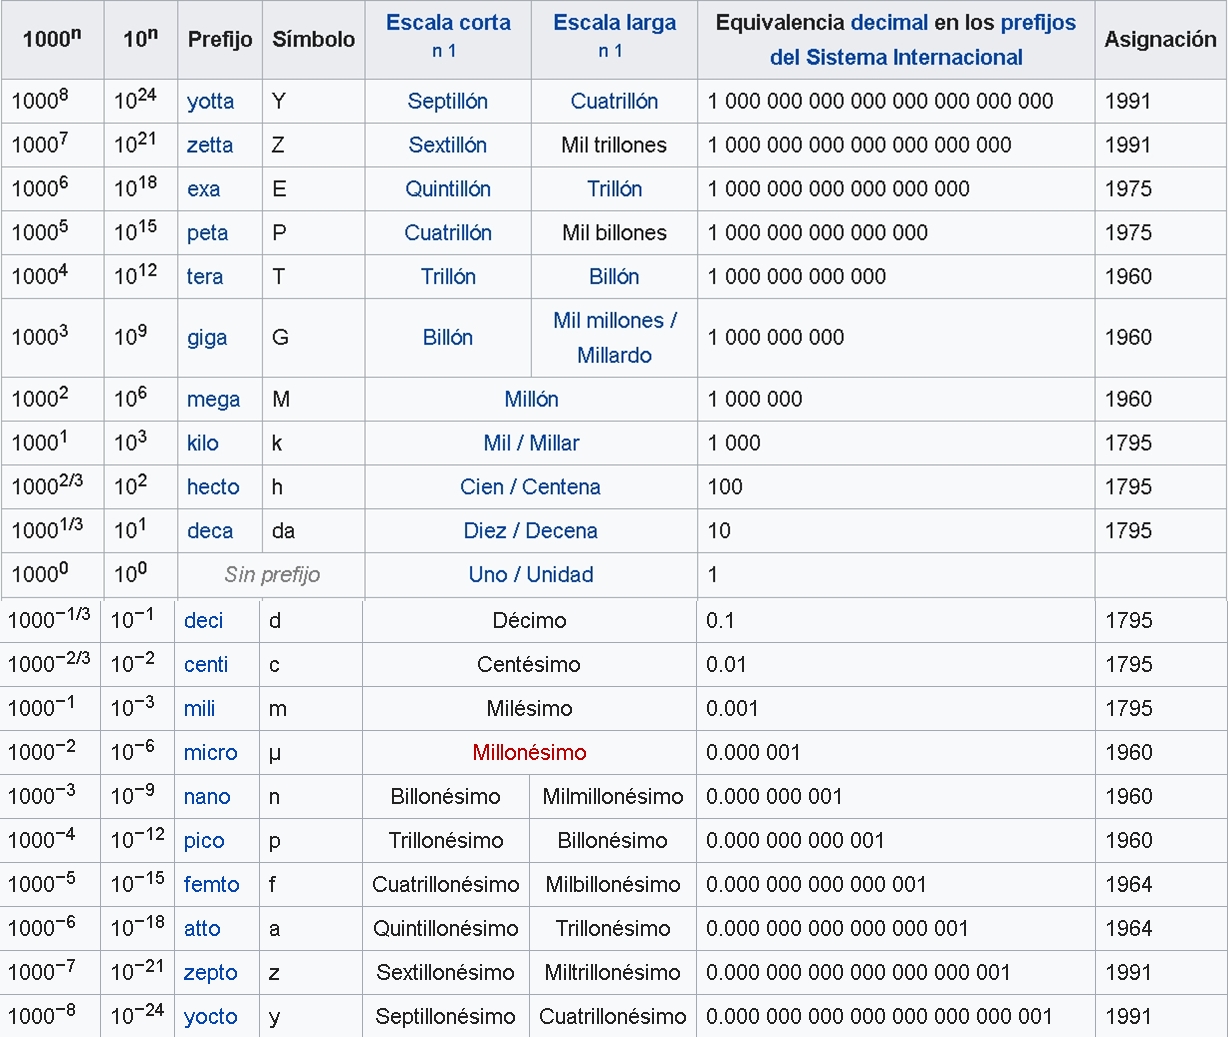Click the hecto prefix link
1230x1037 pixels.
pyautogui.click(x=213, y=487)
